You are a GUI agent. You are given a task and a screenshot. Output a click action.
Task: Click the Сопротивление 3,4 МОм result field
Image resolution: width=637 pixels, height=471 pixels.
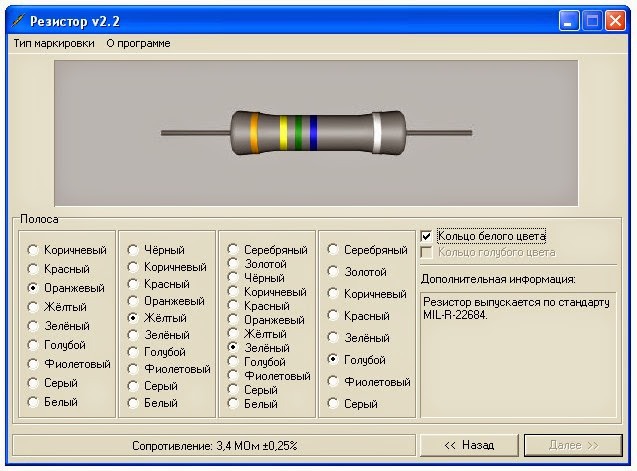tap(214, 446)
